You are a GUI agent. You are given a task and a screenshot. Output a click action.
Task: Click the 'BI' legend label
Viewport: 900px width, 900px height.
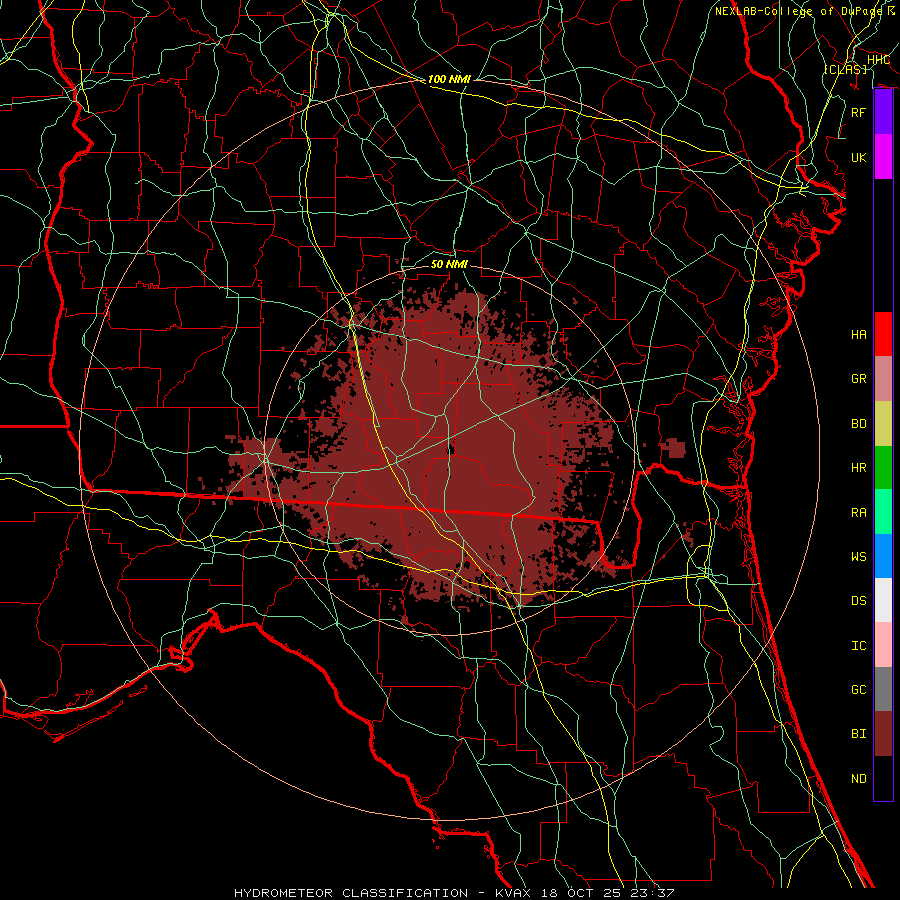coord(858,734)
